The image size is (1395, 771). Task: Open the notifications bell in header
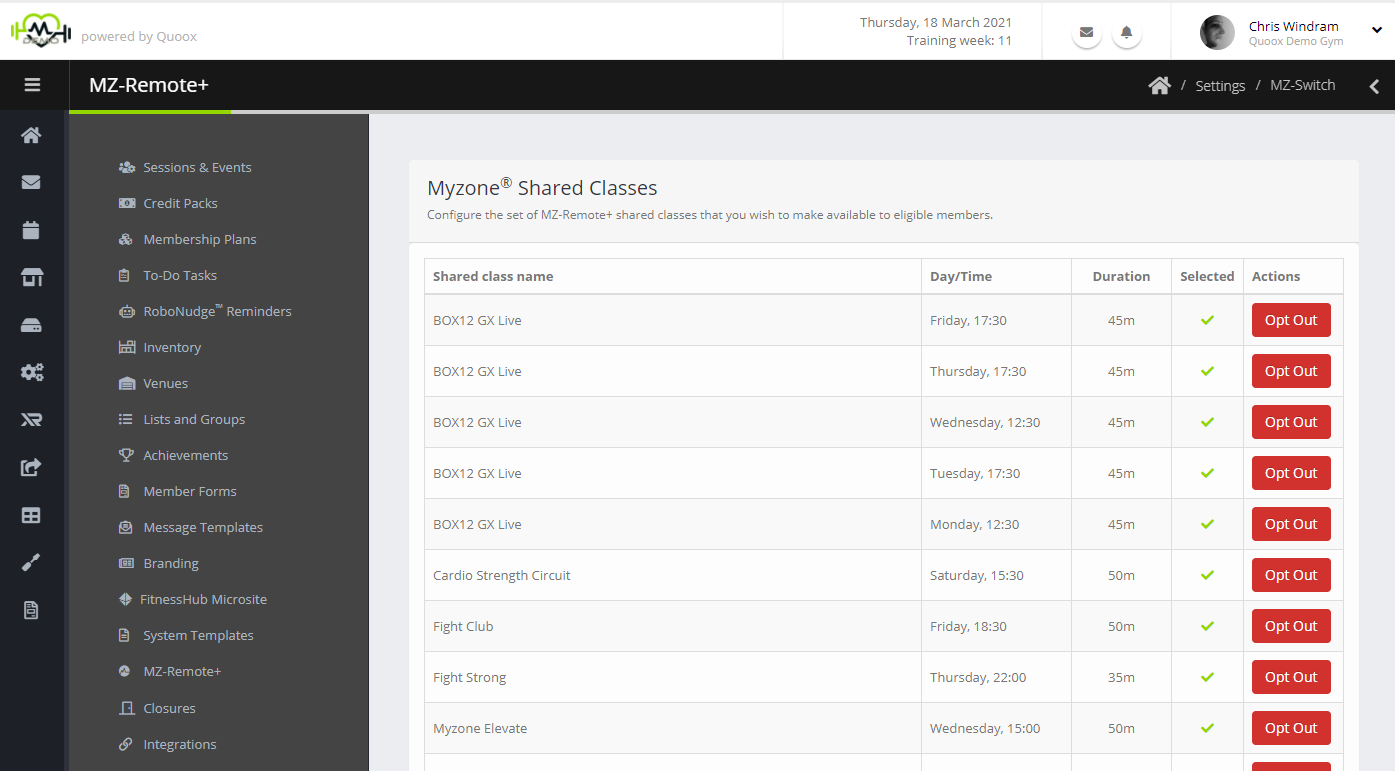point(1127,32)
